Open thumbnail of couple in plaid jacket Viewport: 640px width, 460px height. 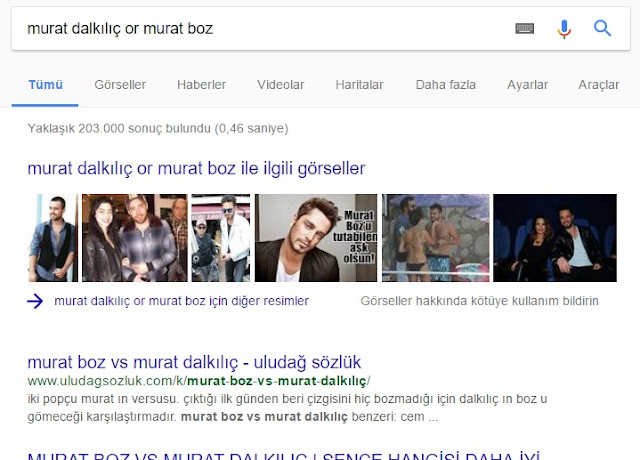(x=135, y=238)
